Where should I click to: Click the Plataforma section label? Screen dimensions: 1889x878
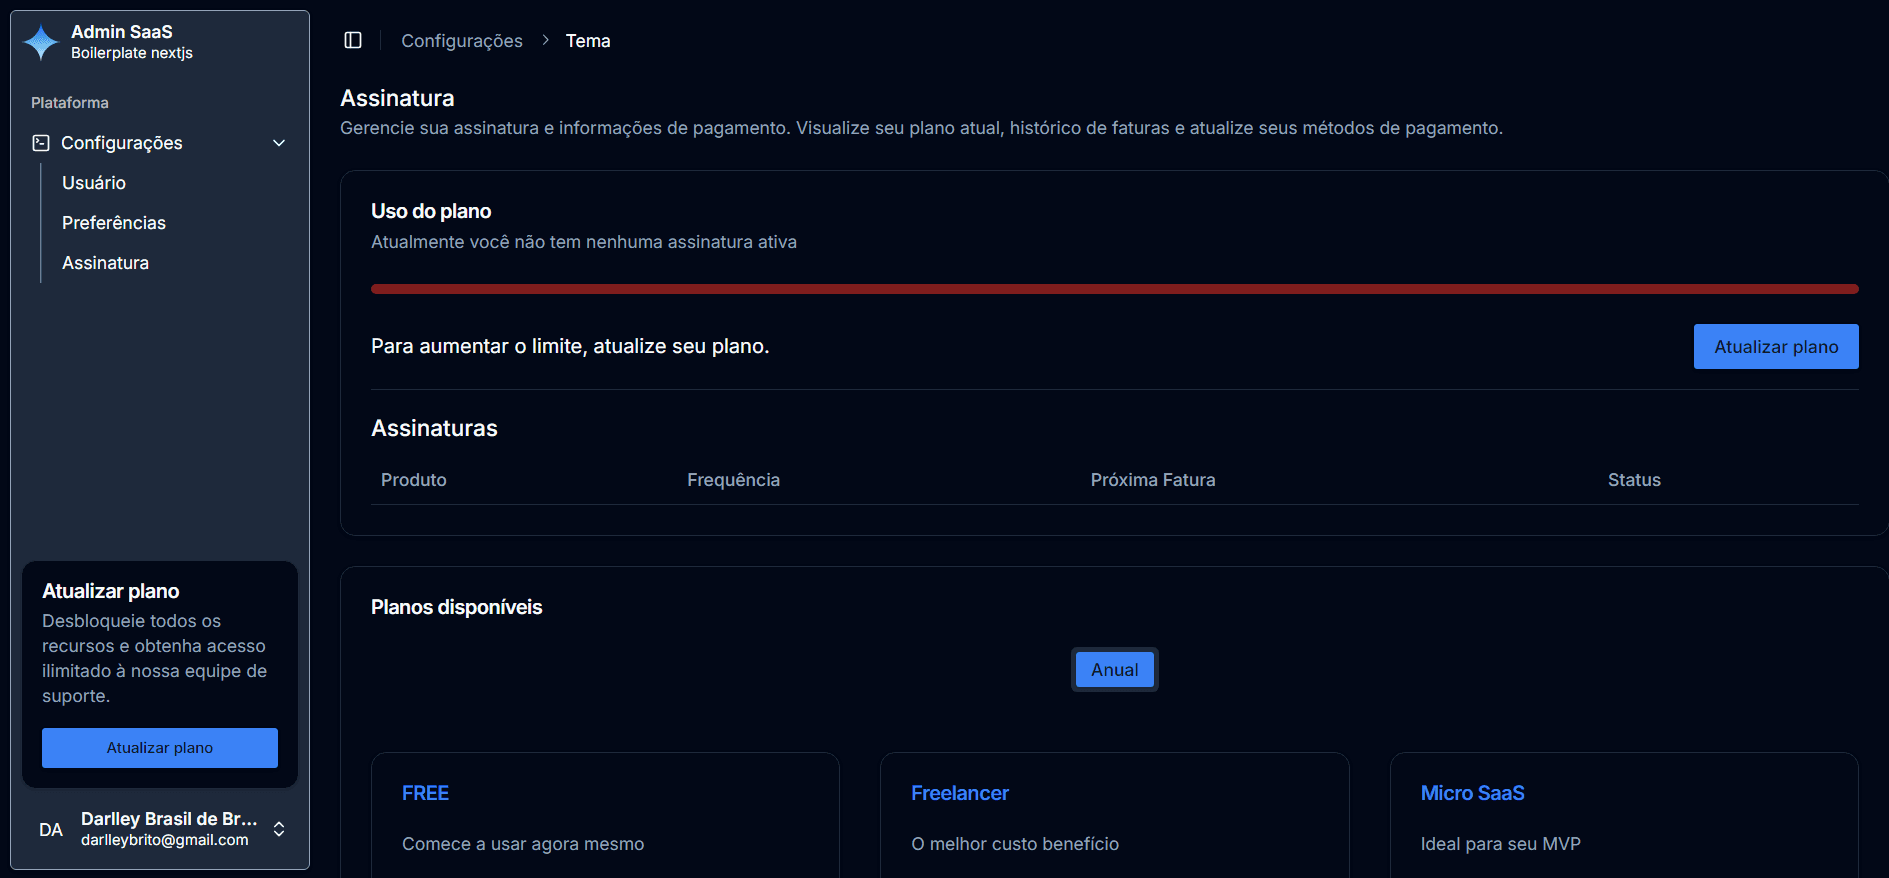click(x=70, y=103)
